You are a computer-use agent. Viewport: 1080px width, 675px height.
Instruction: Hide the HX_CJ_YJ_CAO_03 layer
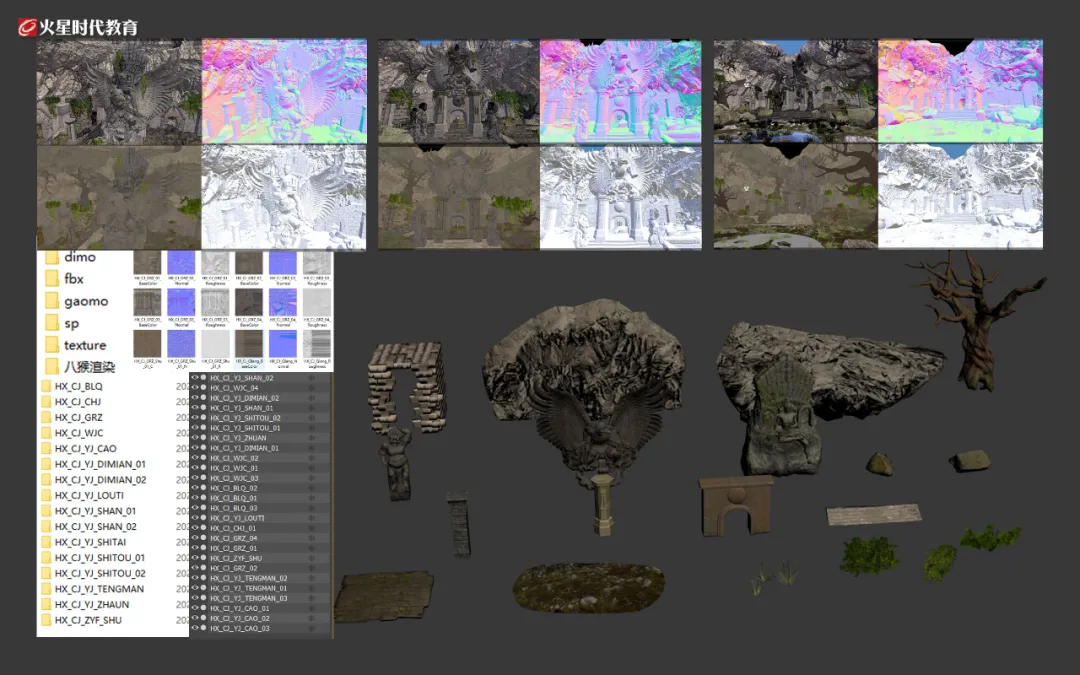coord(195,628)
